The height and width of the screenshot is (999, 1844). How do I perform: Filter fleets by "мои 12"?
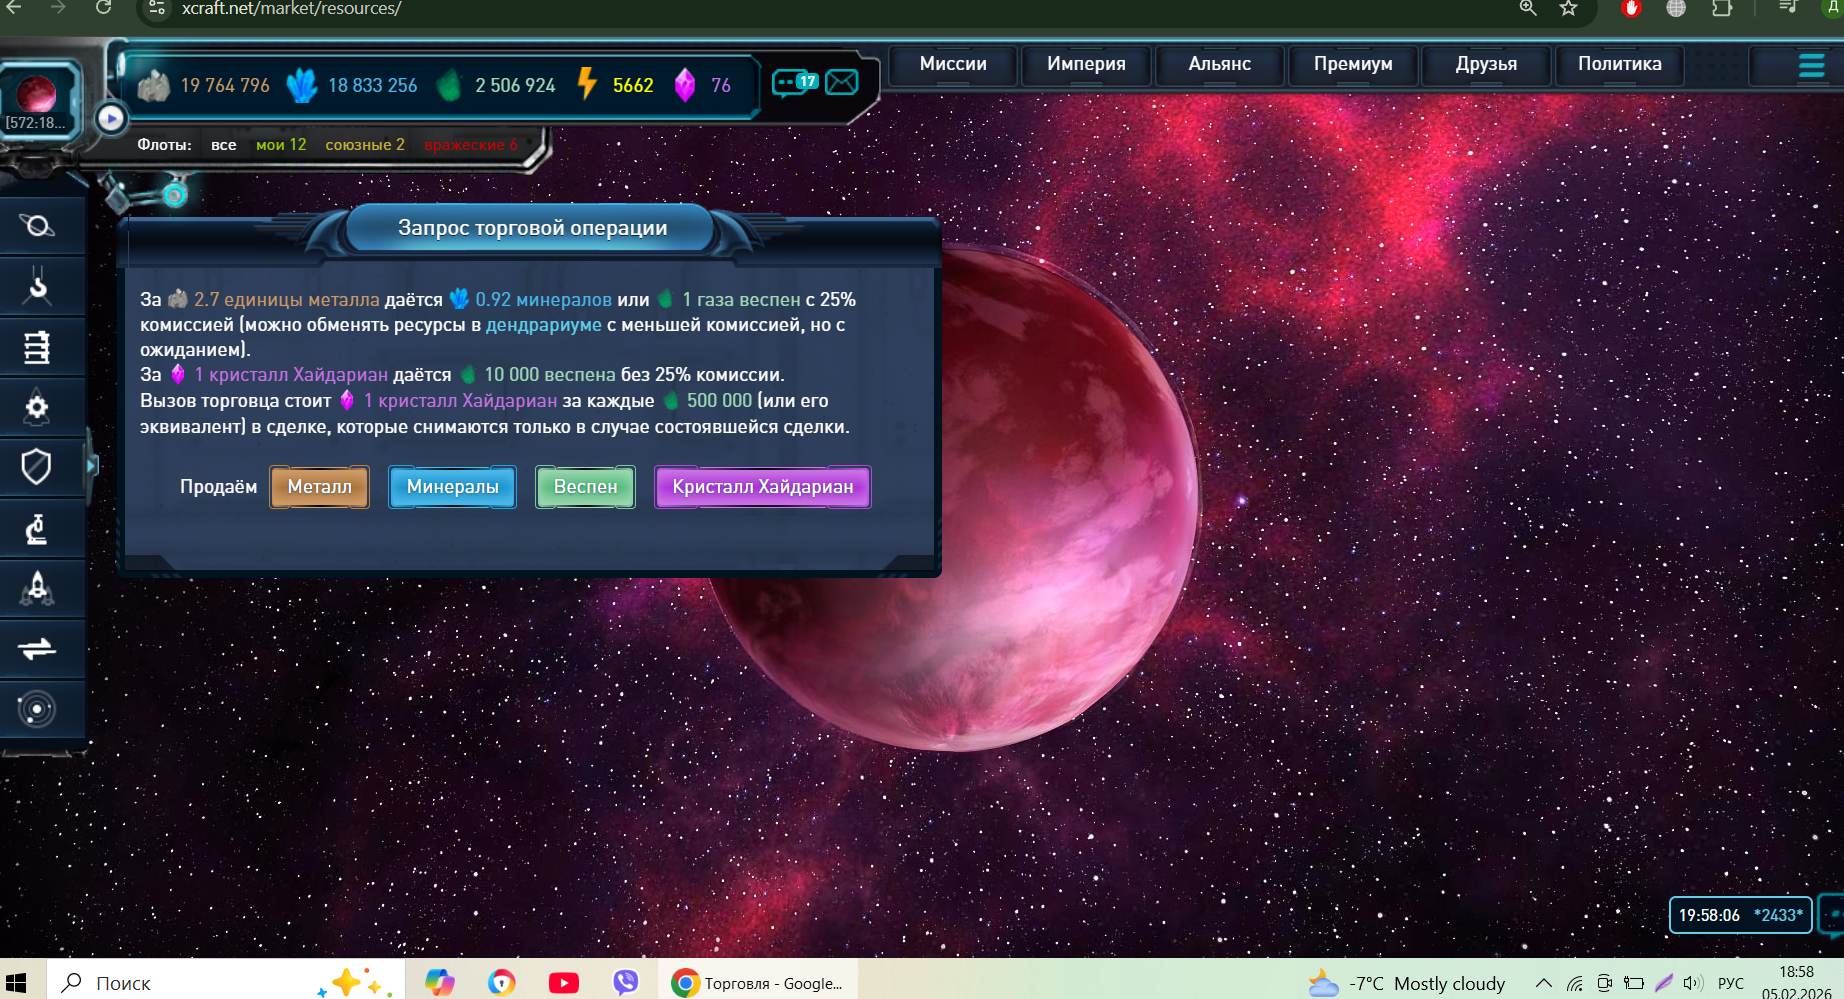(281, 145)
